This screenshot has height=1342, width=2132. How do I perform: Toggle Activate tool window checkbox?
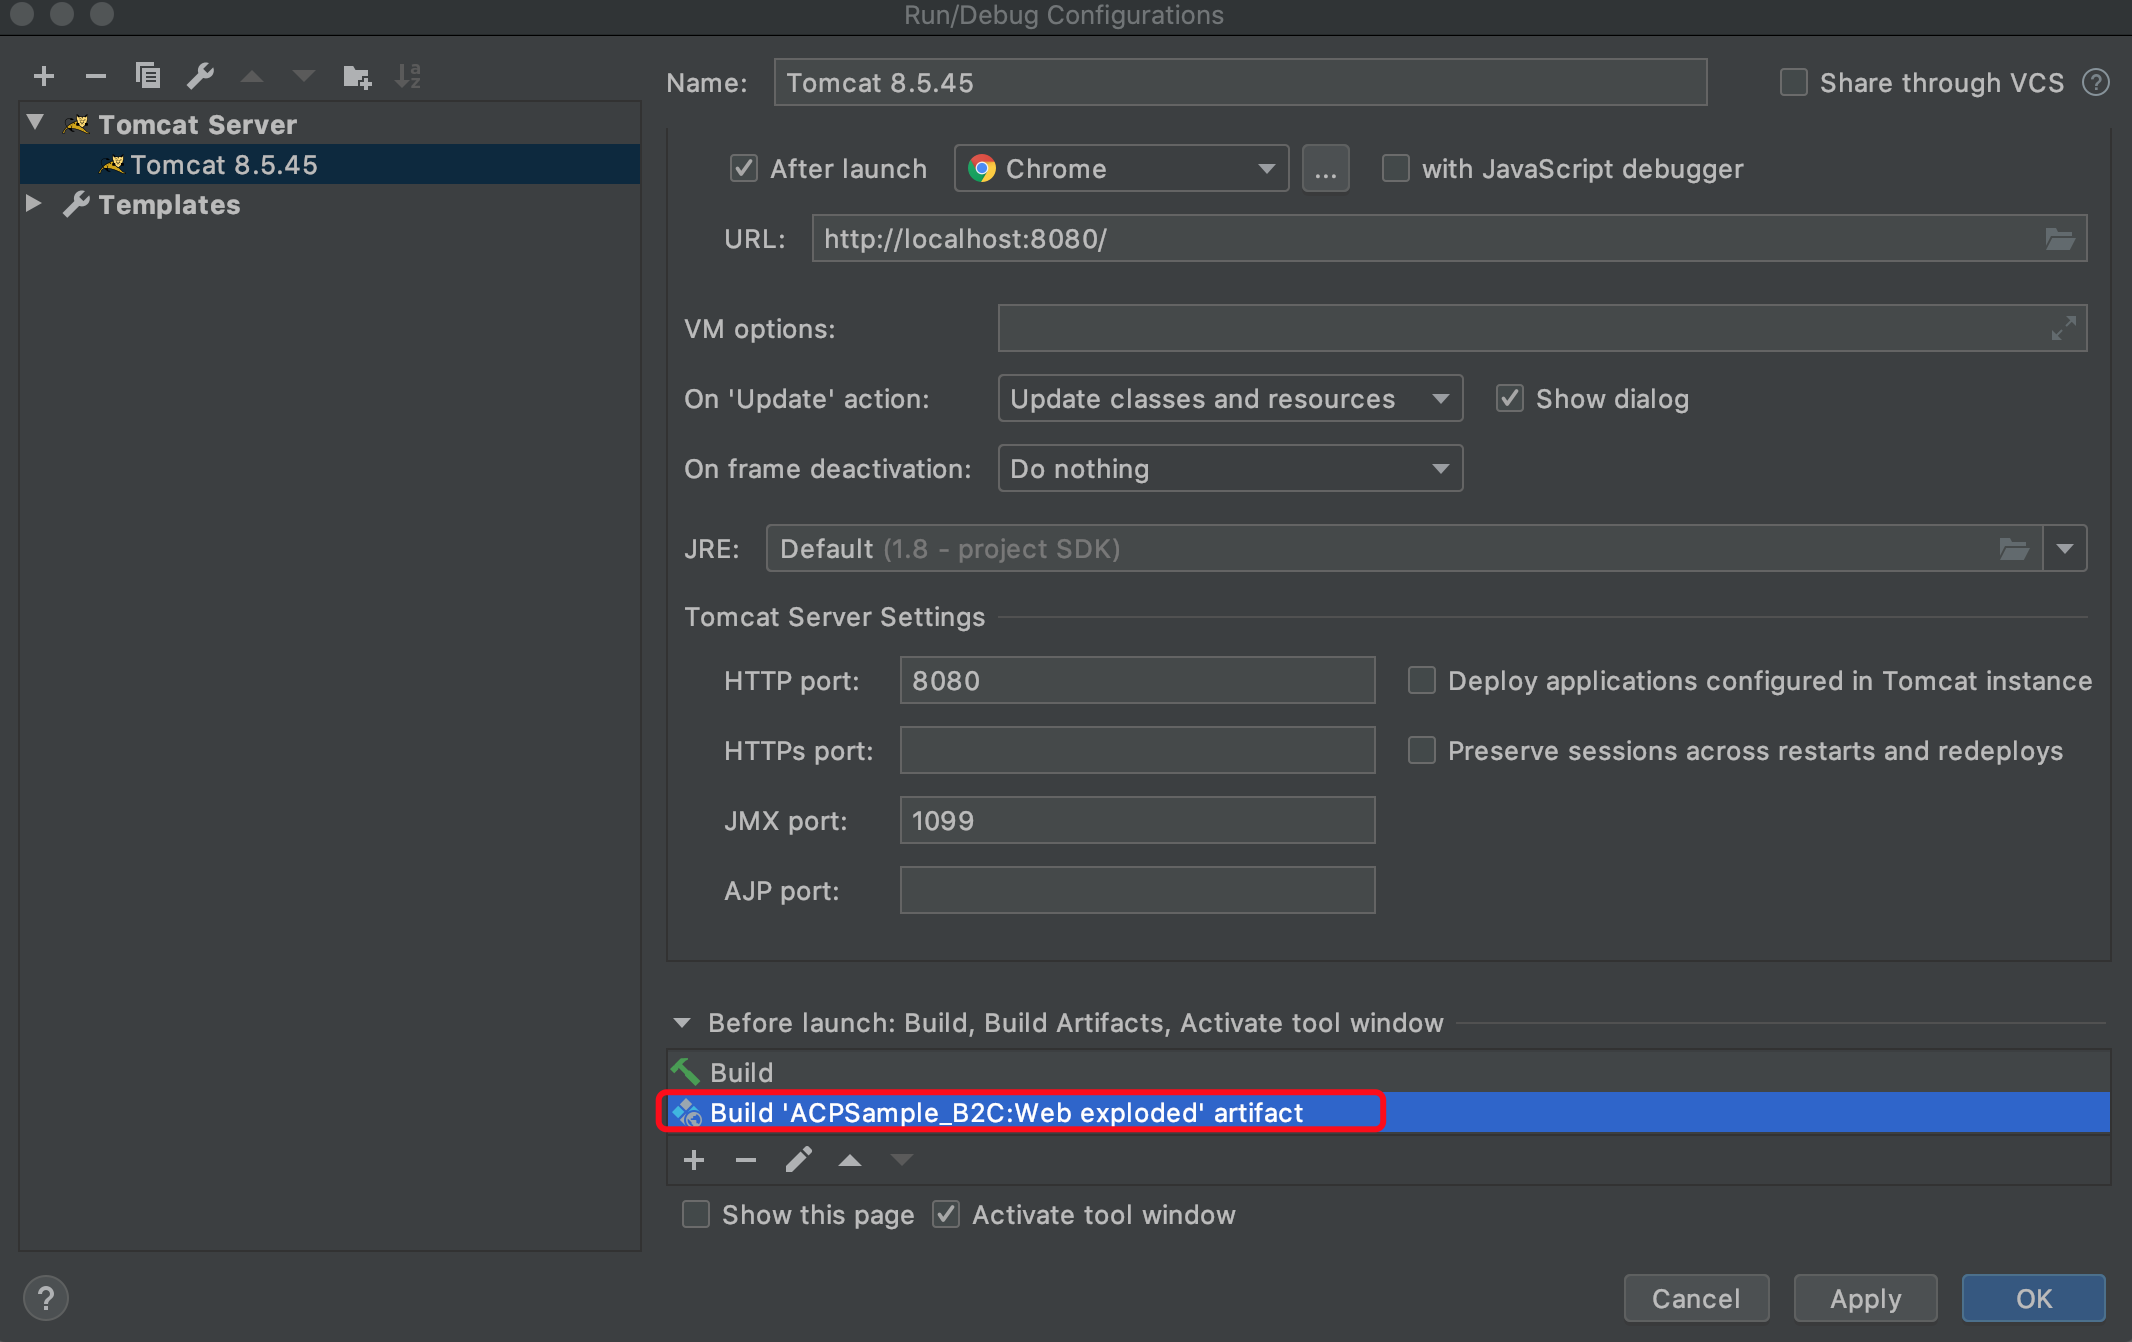(x=946, y=1214)
